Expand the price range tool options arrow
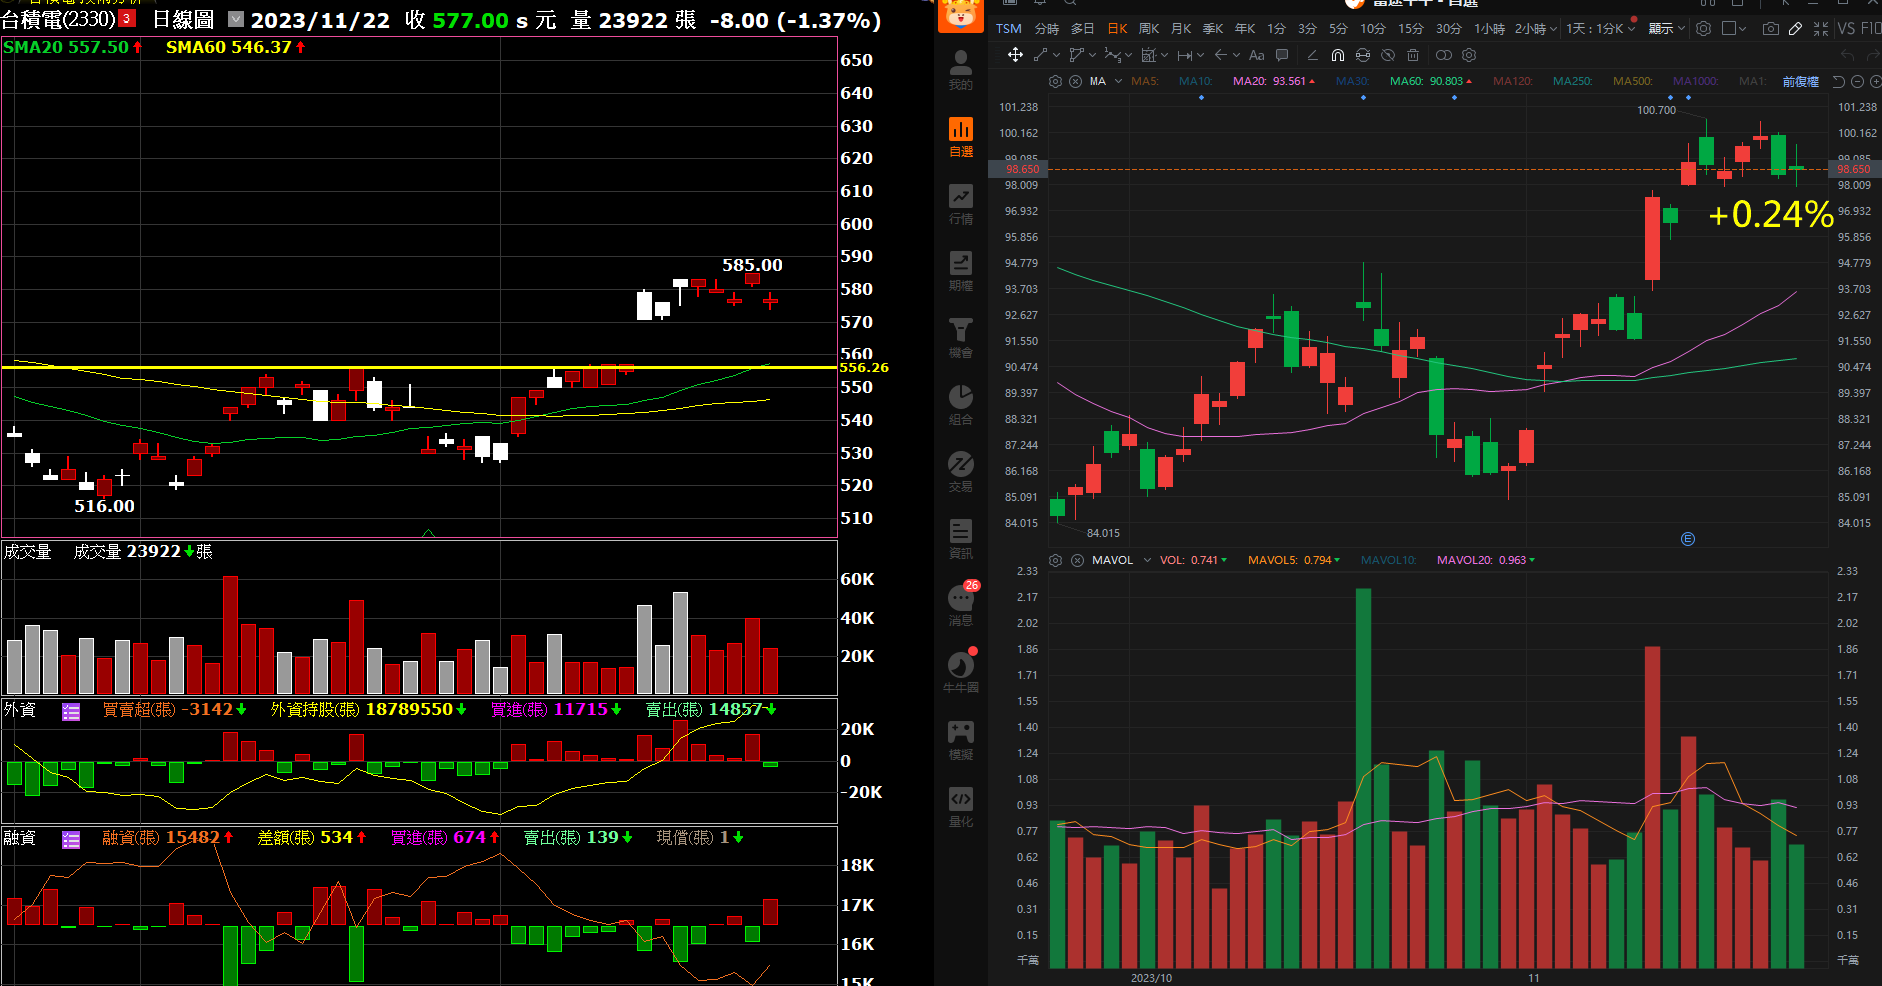 (1200, 55)
